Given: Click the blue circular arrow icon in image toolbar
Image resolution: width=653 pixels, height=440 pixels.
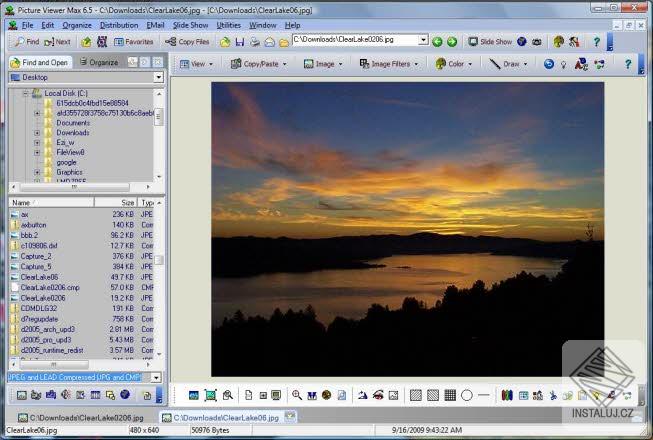Looking at the screenshot, I should 549,64.
